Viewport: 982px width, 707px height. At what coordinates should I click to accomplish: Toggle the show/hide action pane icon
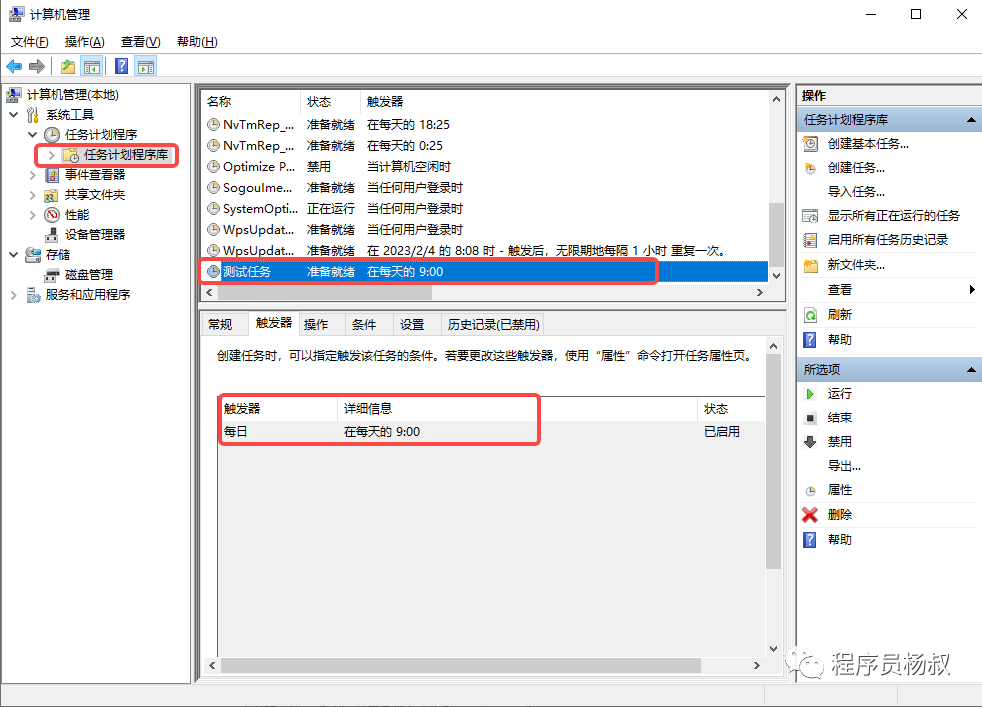pyautogui.click(x=146, y=66)
